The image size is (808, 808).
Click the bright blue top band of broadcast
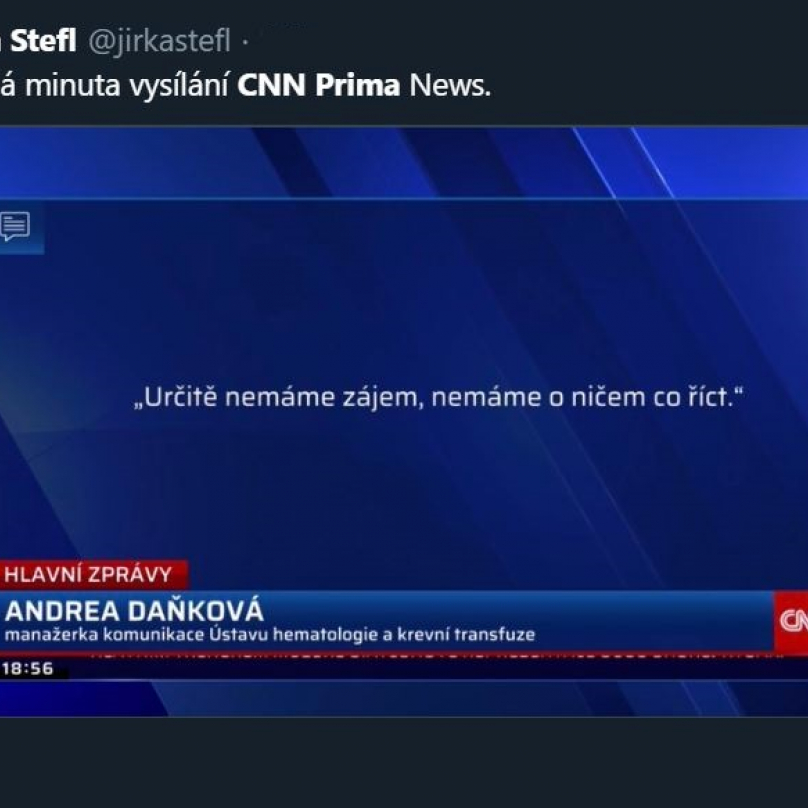pos(404,162)
